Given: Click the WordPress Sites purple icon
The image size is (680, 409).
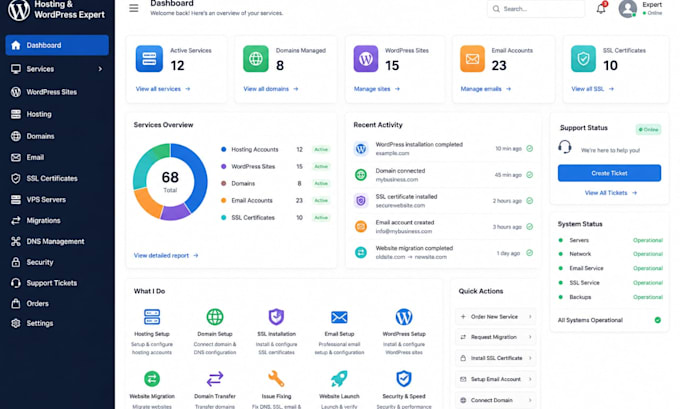Looking at the screenshot, I should [366, 59].
